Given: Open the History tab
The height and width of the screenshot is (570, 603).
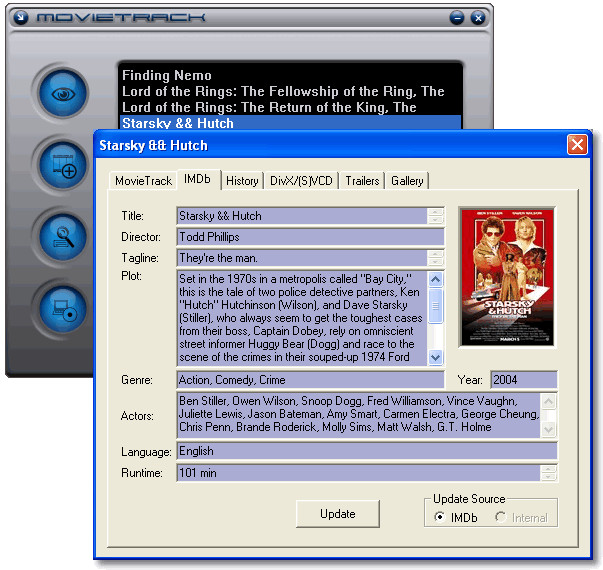Looking at the screenshot, I should click(242, 181).
